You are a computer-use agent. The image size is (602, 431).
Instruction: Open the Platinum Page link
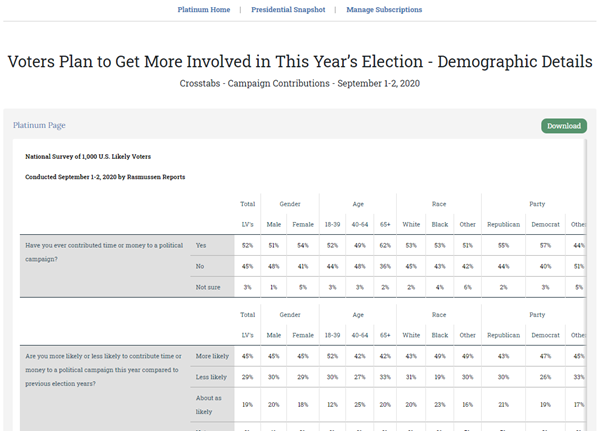tap(39, 125)
